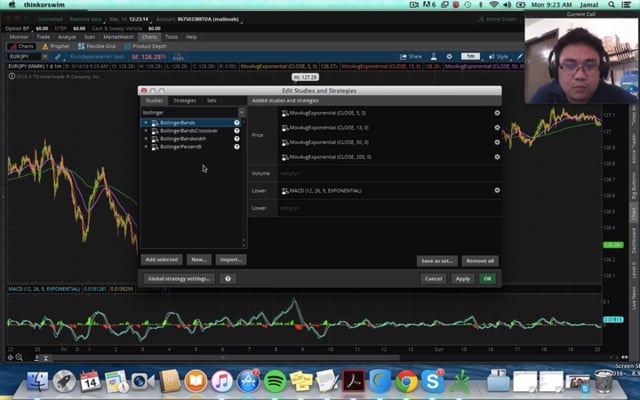The image size is (640, 400).
Task: Open settings gear for the MACD study
Action: 497,190
